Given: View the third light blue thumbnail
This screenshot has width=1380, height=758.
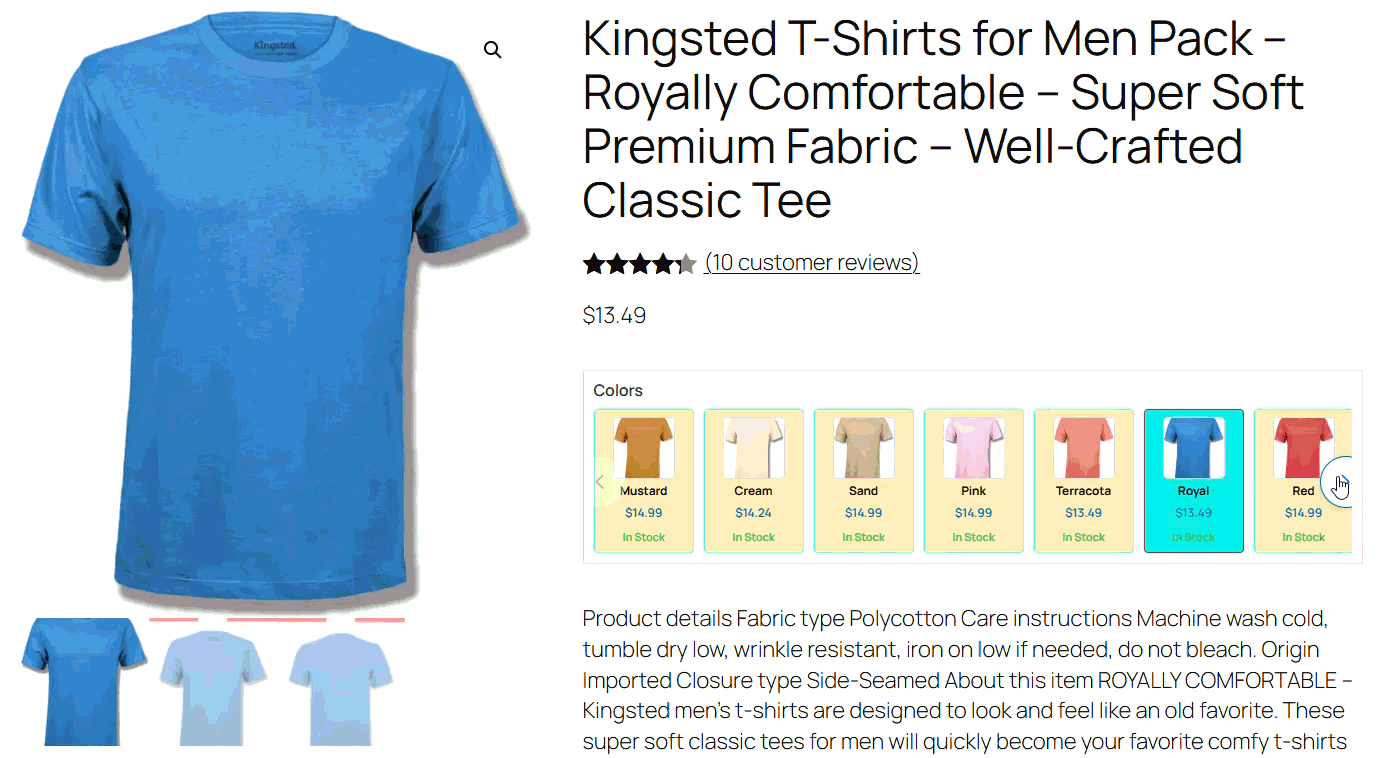Looking at the screenshot, I should click(x=342, y=682).
